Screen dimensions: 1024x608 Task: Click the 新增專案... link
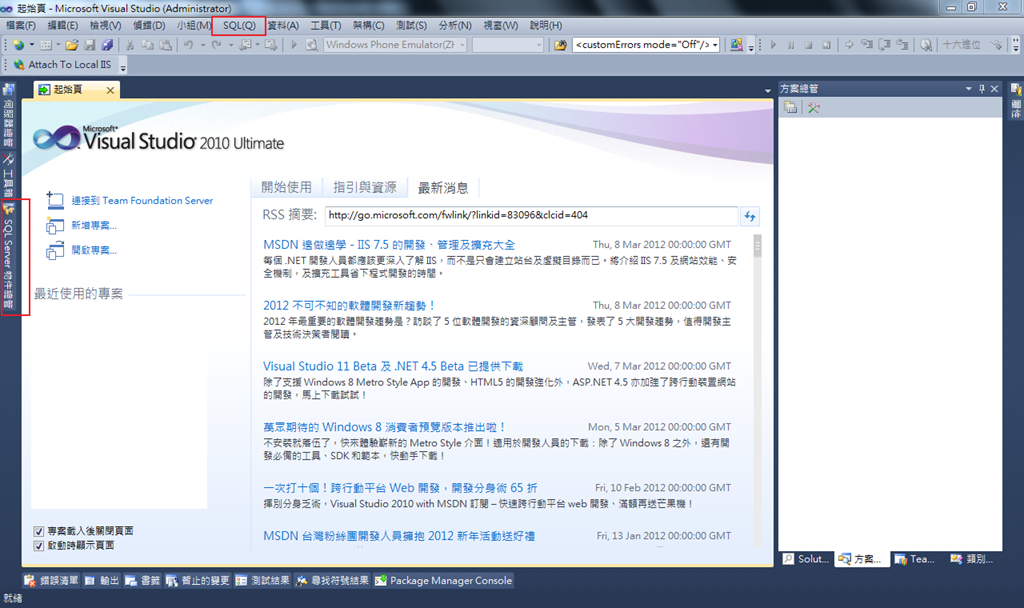94,225
